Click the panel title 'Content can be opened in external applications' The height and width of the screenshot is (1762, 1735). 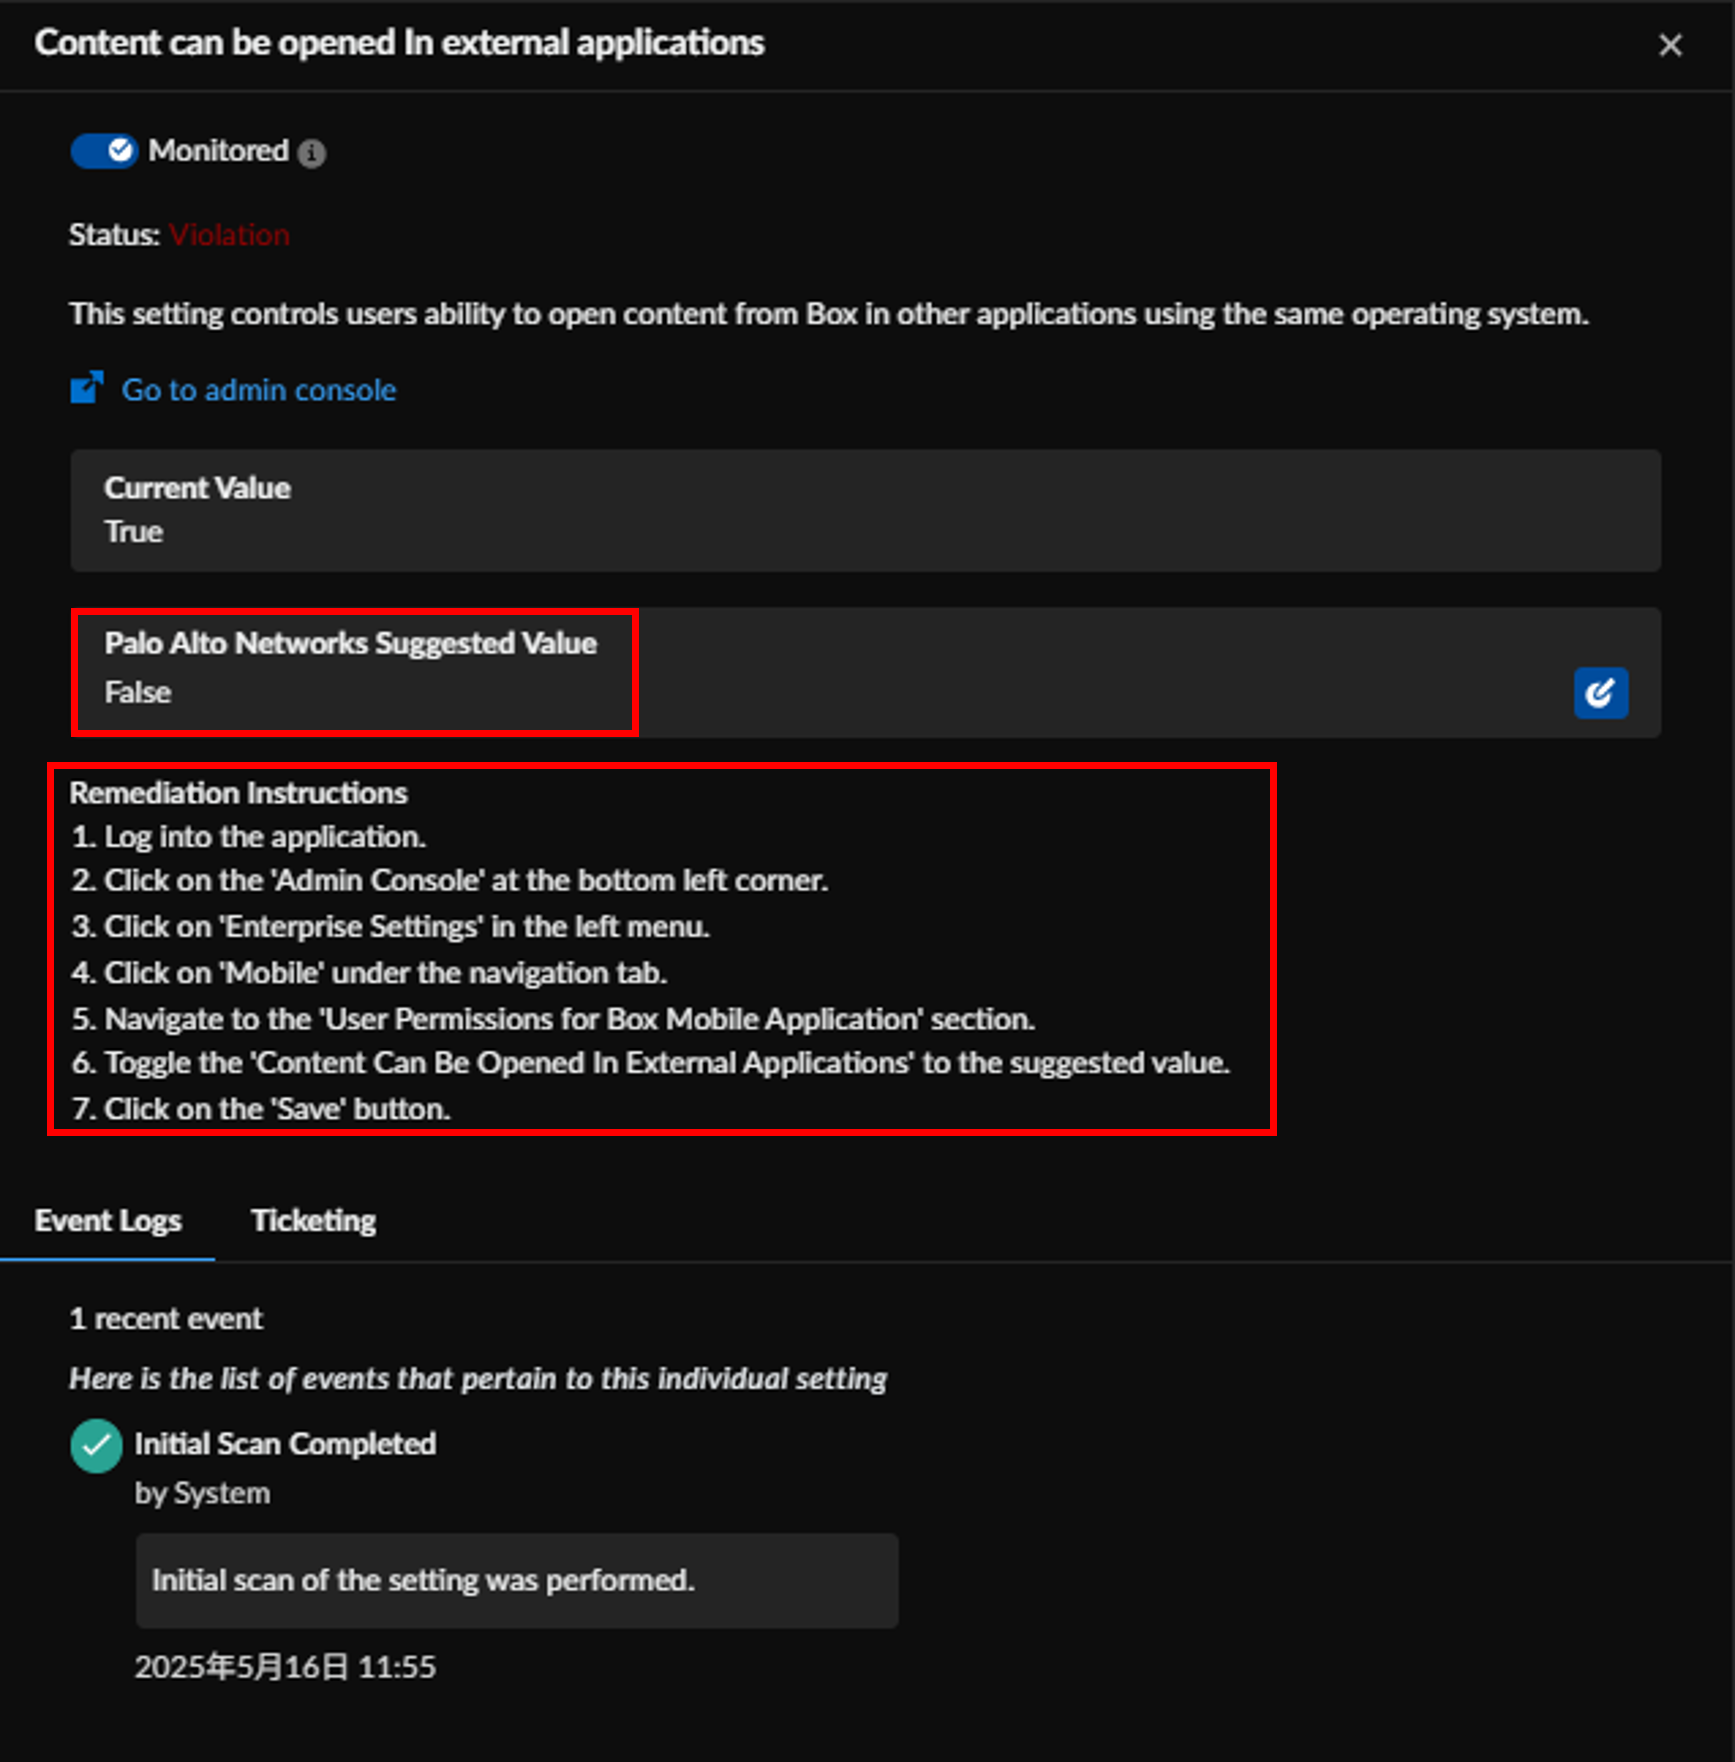[399, 43]
